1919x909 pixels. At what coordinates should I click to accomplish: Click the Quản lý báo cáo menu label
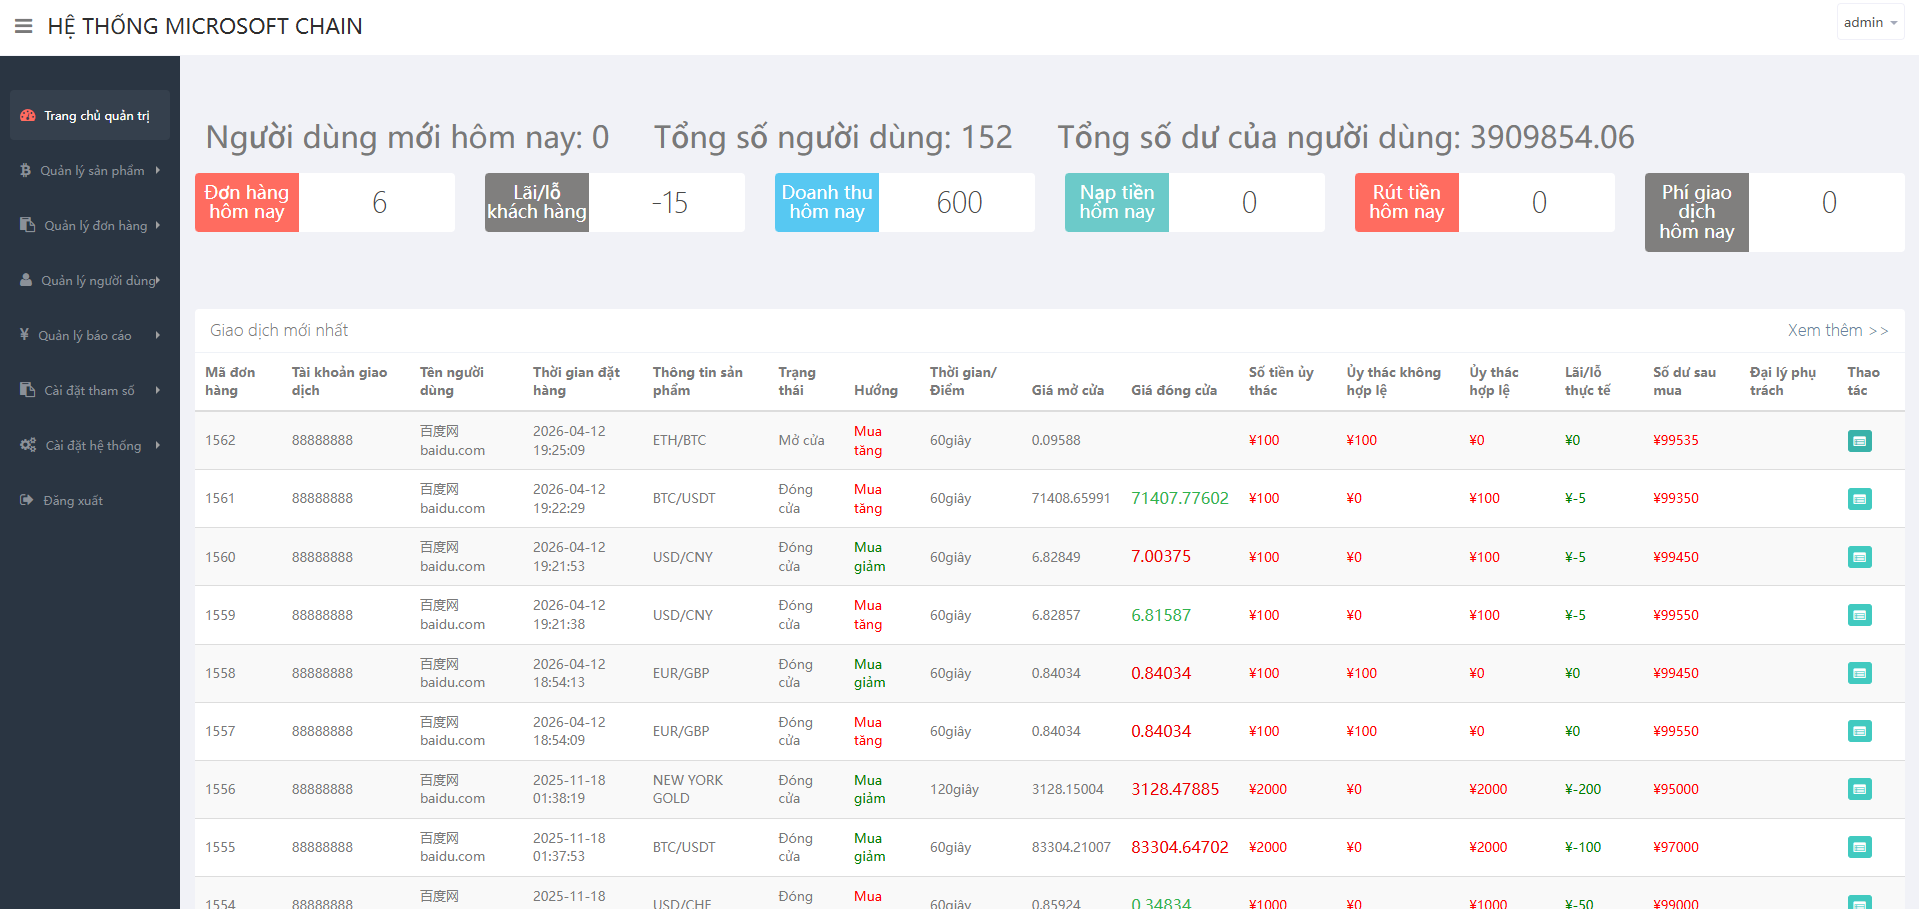coord(85,336)
